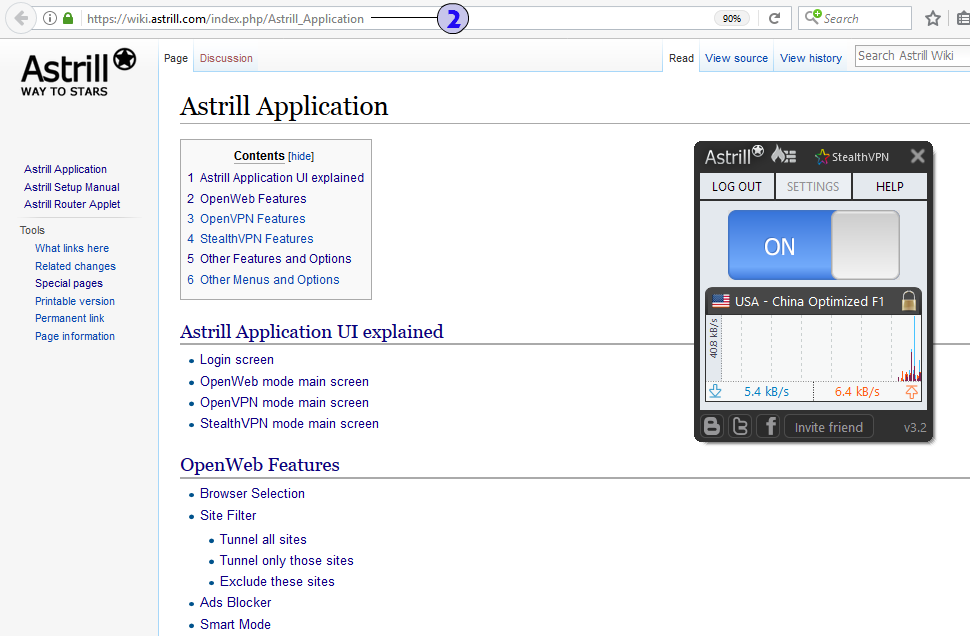
Task: Toggle the Astrill VPN ON switch
Action: pyautogui.click(x=813, y=246)
